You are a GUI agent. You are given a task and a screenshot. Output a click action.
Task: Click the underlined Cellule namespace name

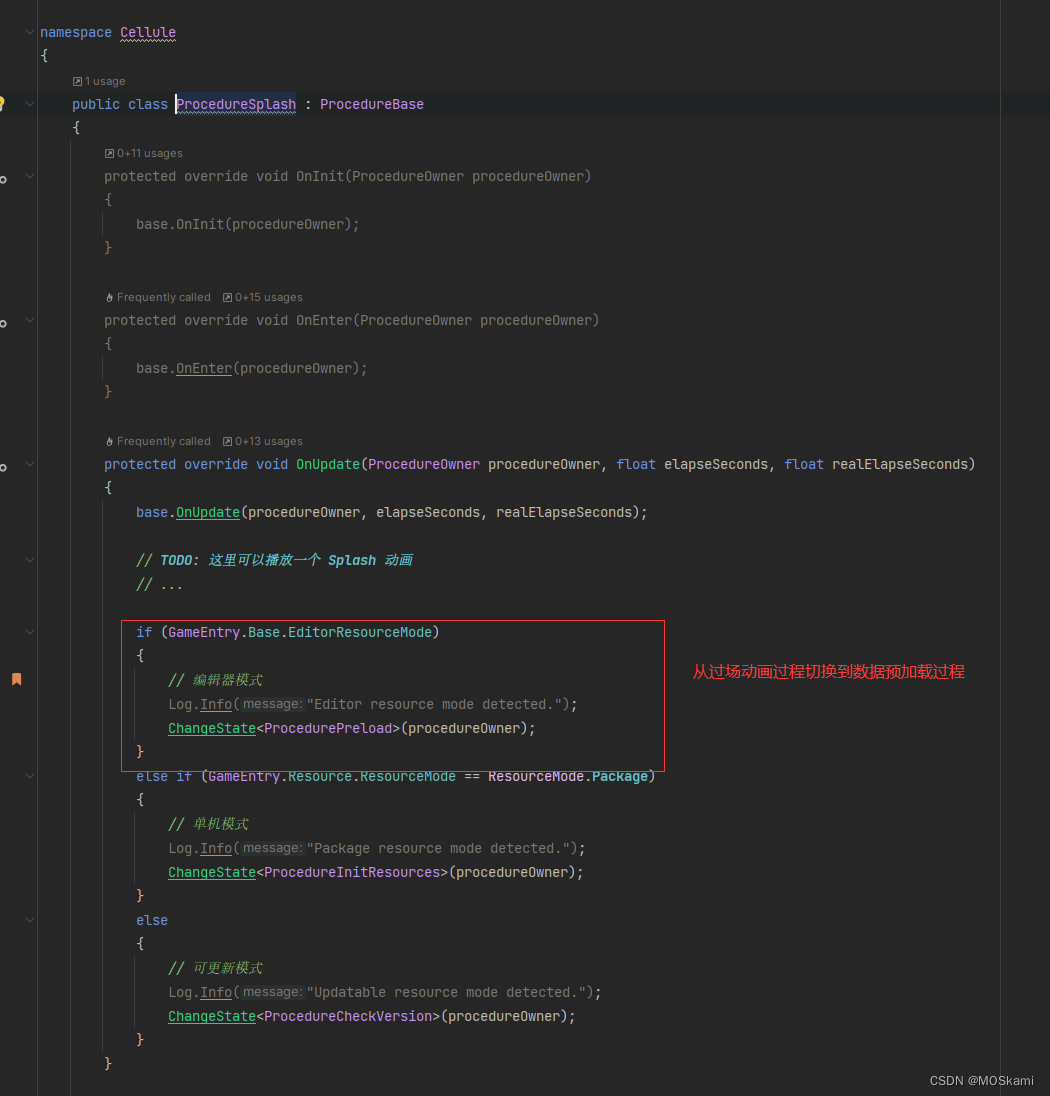(x=147, y=31)
